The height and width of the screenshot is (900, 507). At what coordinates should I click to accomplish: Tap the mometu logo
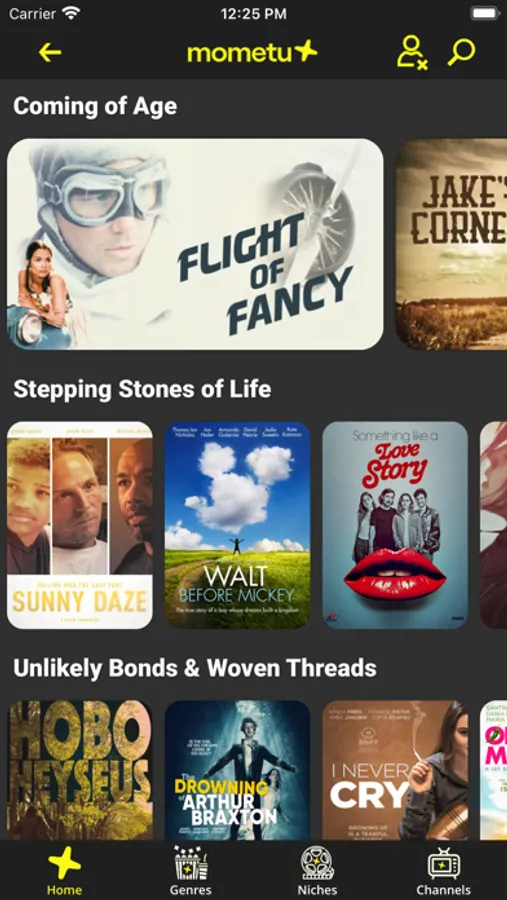click(x=252, y=52)
